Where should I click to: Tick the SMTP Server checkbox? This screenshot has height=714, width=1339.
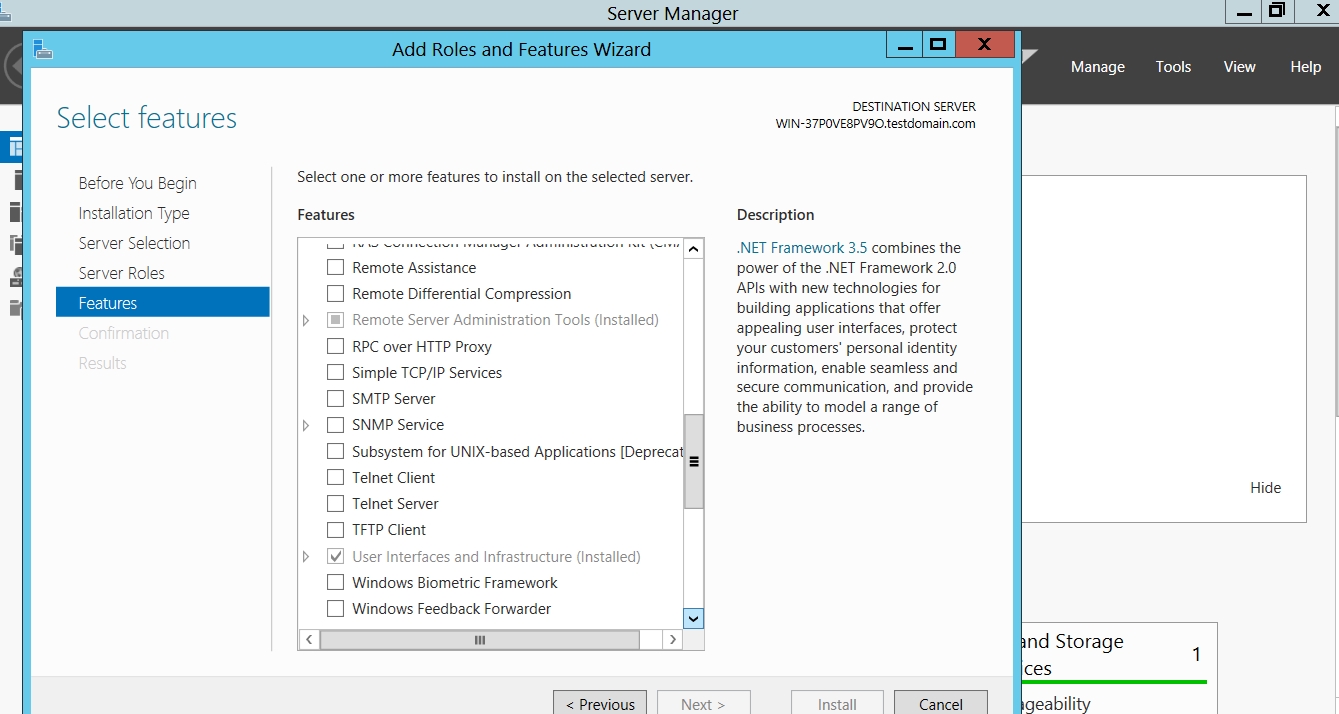point(335,399)
